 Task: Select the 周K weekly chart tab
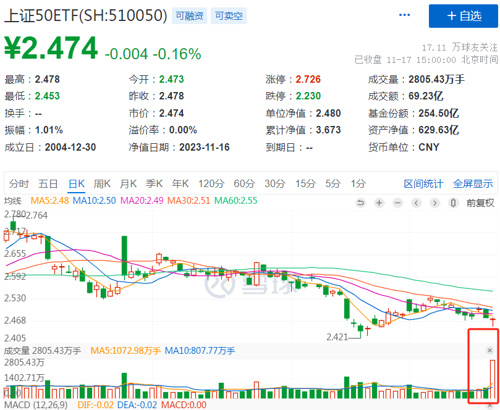click(102, 183)
